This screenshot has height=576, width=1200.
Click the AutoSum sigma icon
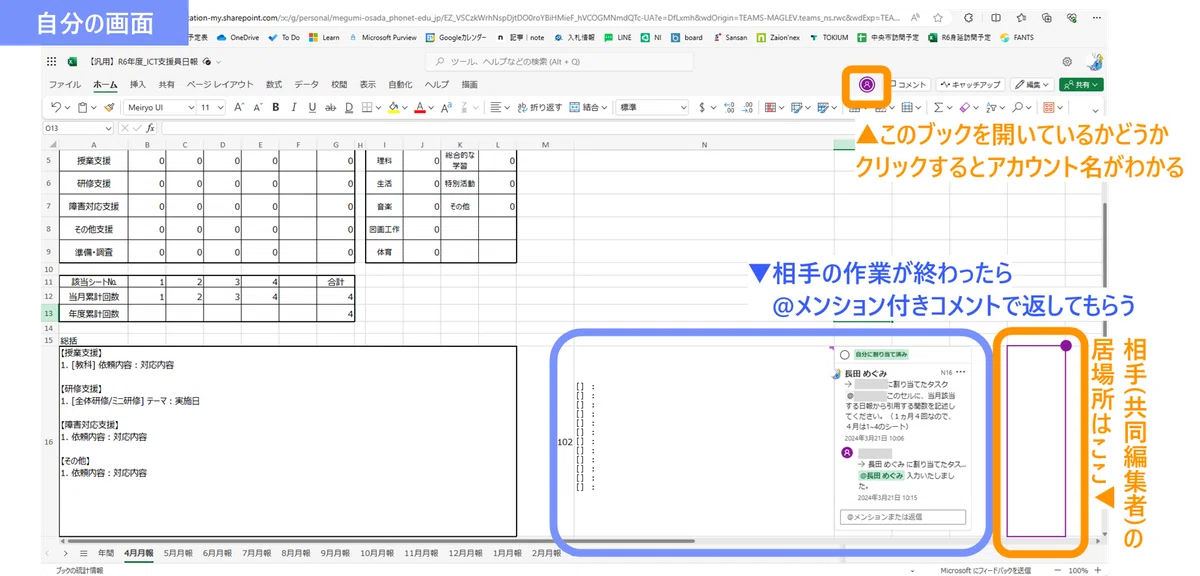tap(938, 107)
